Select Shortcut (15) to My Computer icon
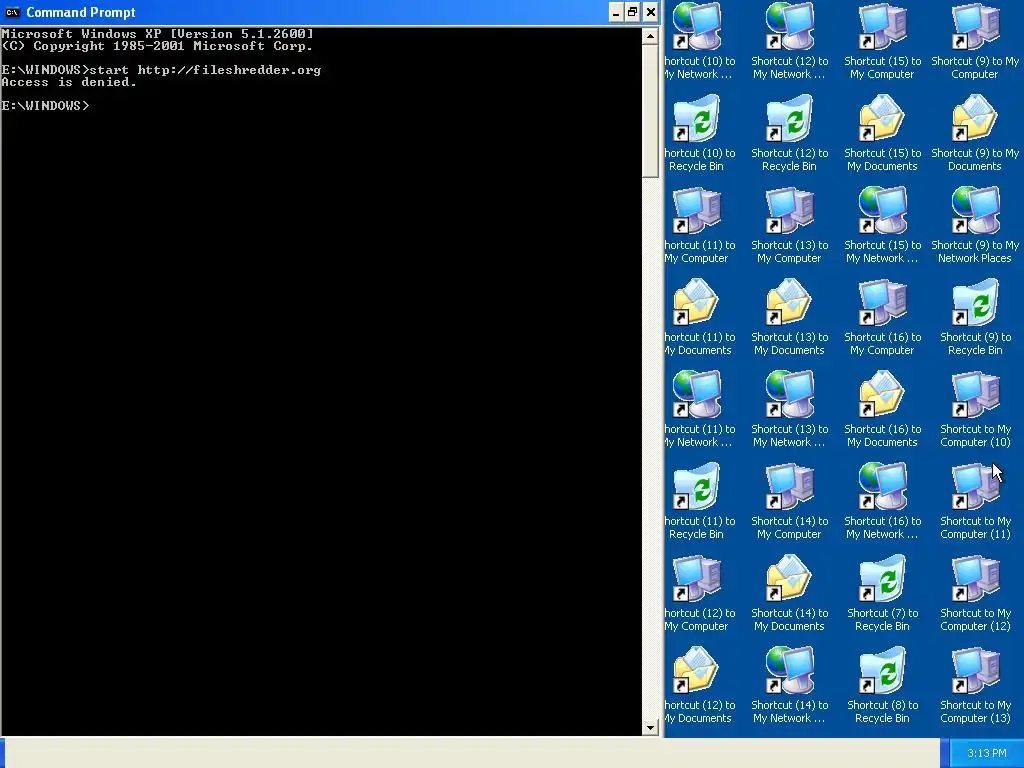This screenshot has height=768, width=1024. (882, 26)
